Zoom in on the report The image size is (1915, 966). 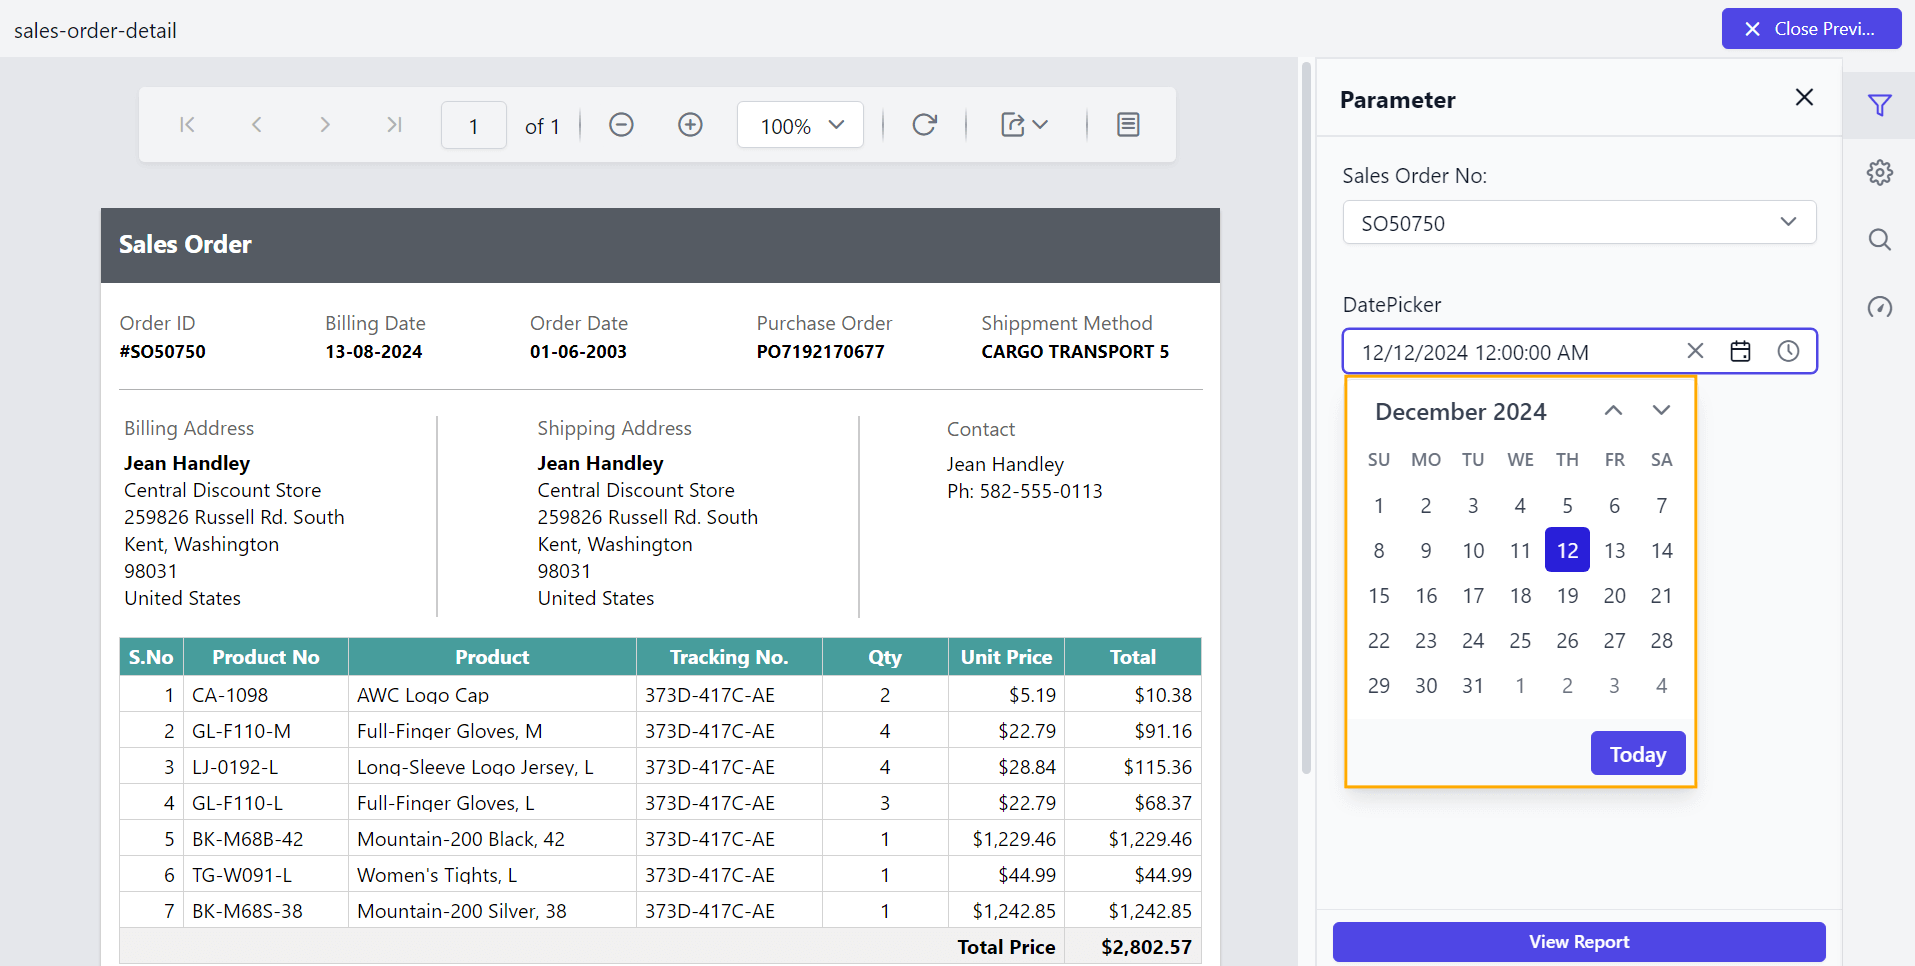[x=689, y=124]
